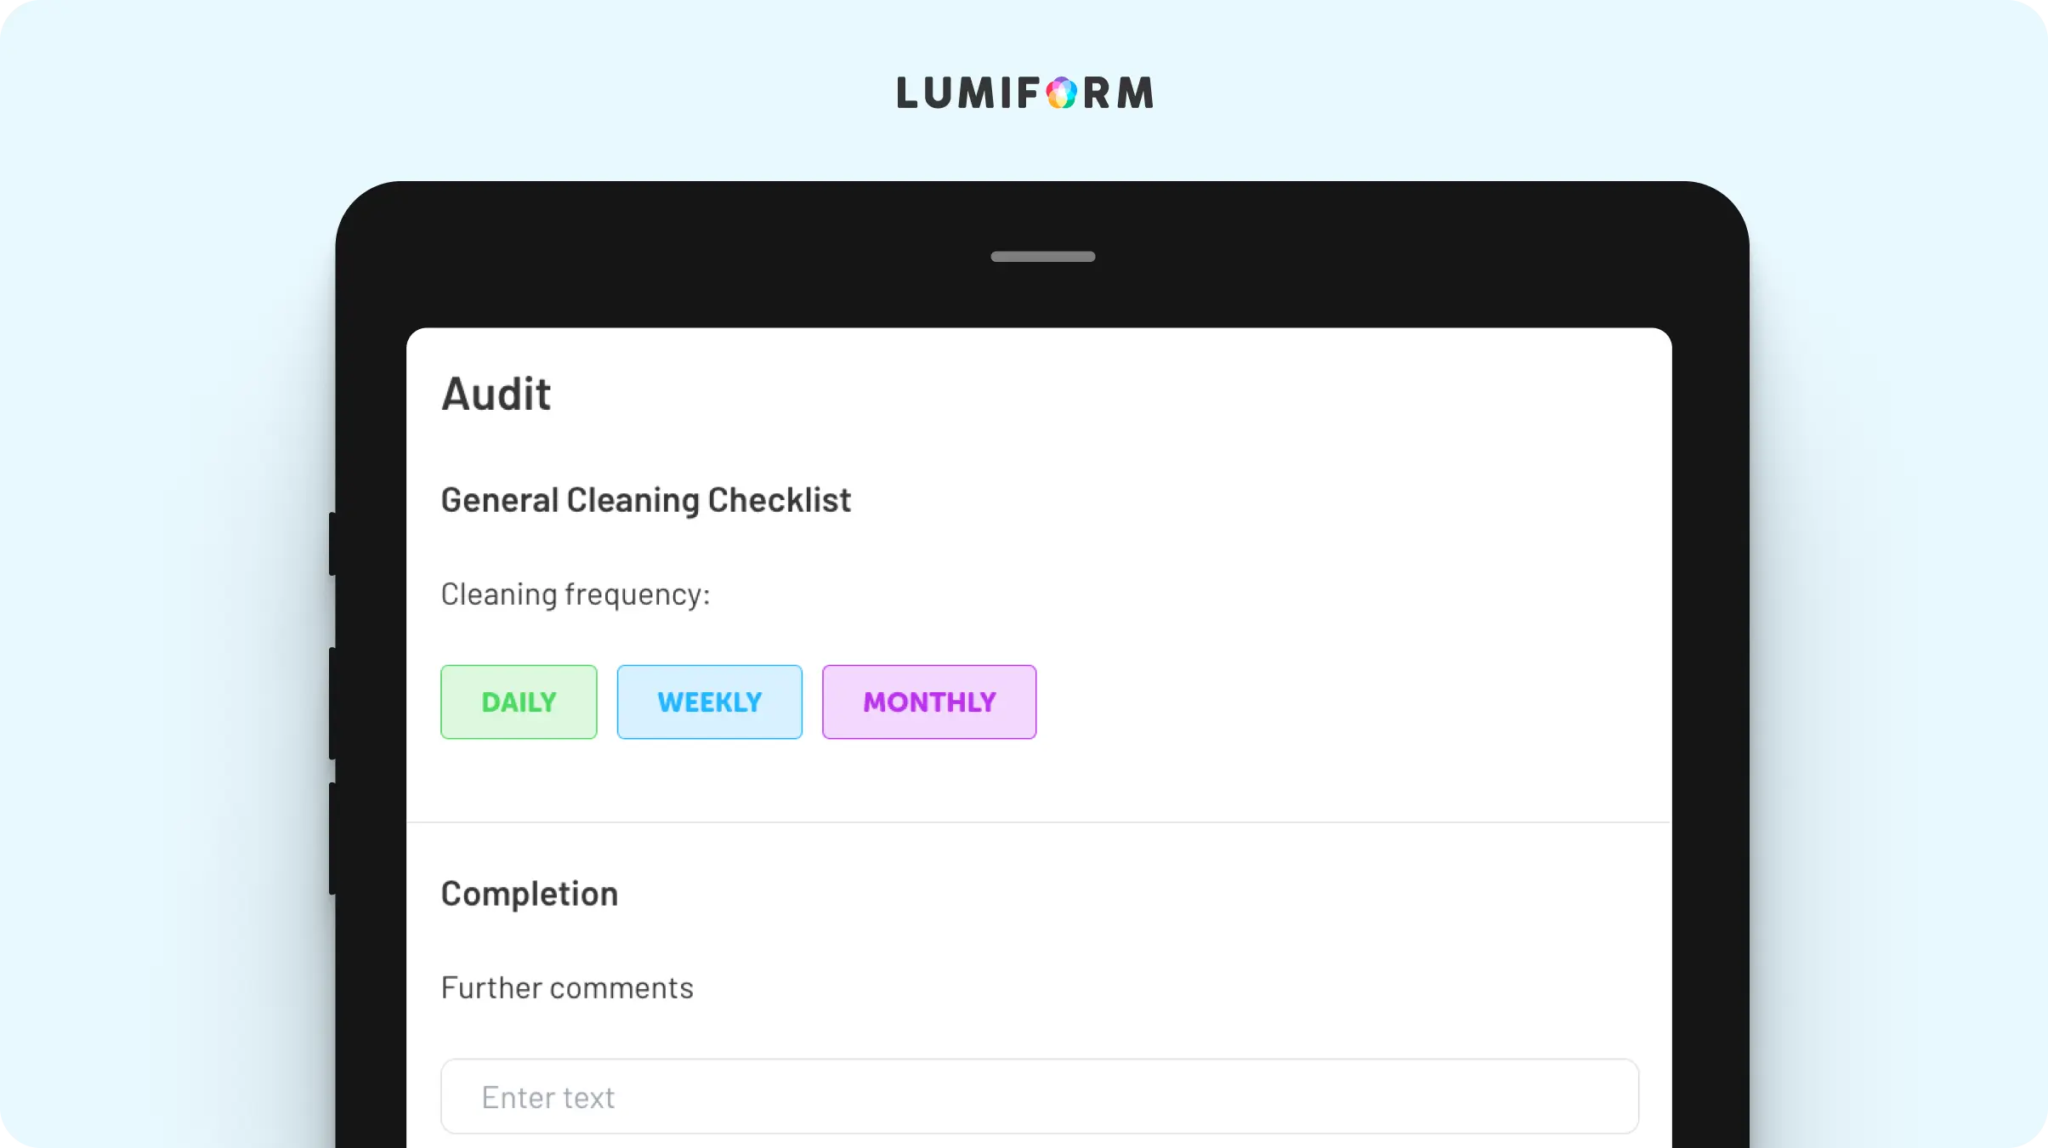This screenshot has width=2048, height=1148.
Task: Click empty white area right of MONTHLY
Action: pyautogui.click(x=1350, y=702)
